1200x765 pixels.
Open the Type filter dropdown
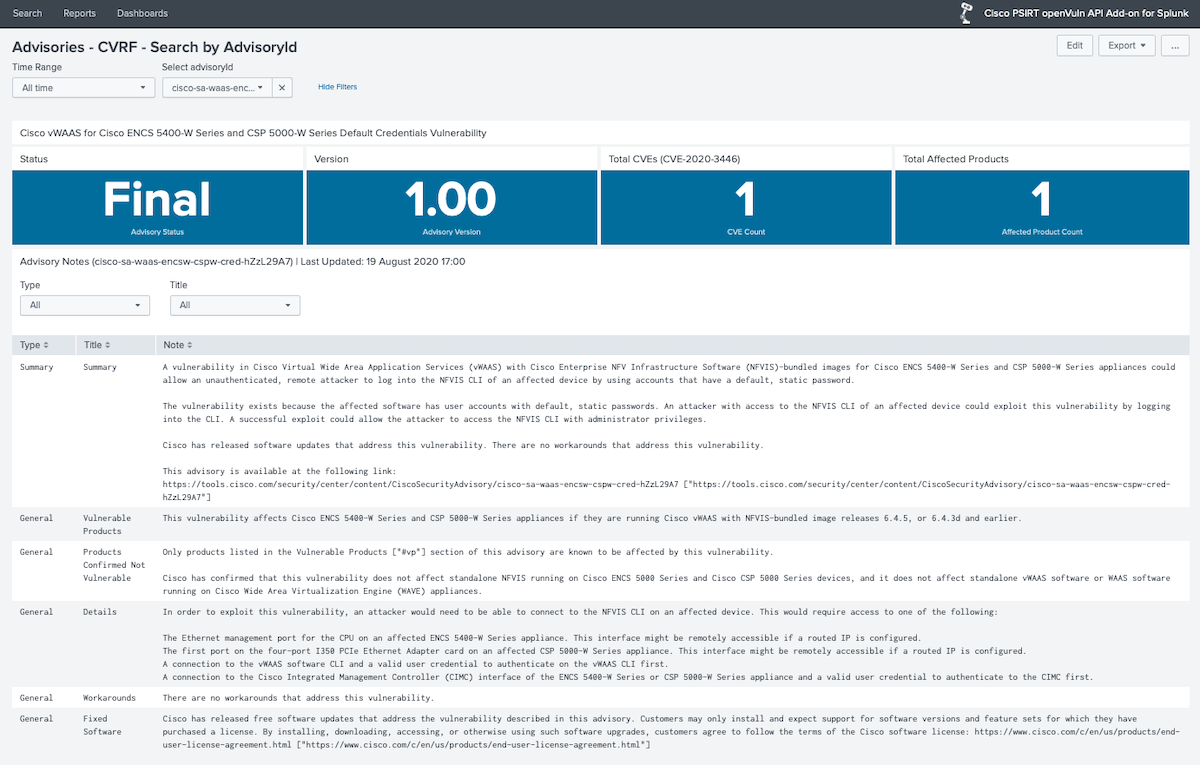[x=85, y=305]
